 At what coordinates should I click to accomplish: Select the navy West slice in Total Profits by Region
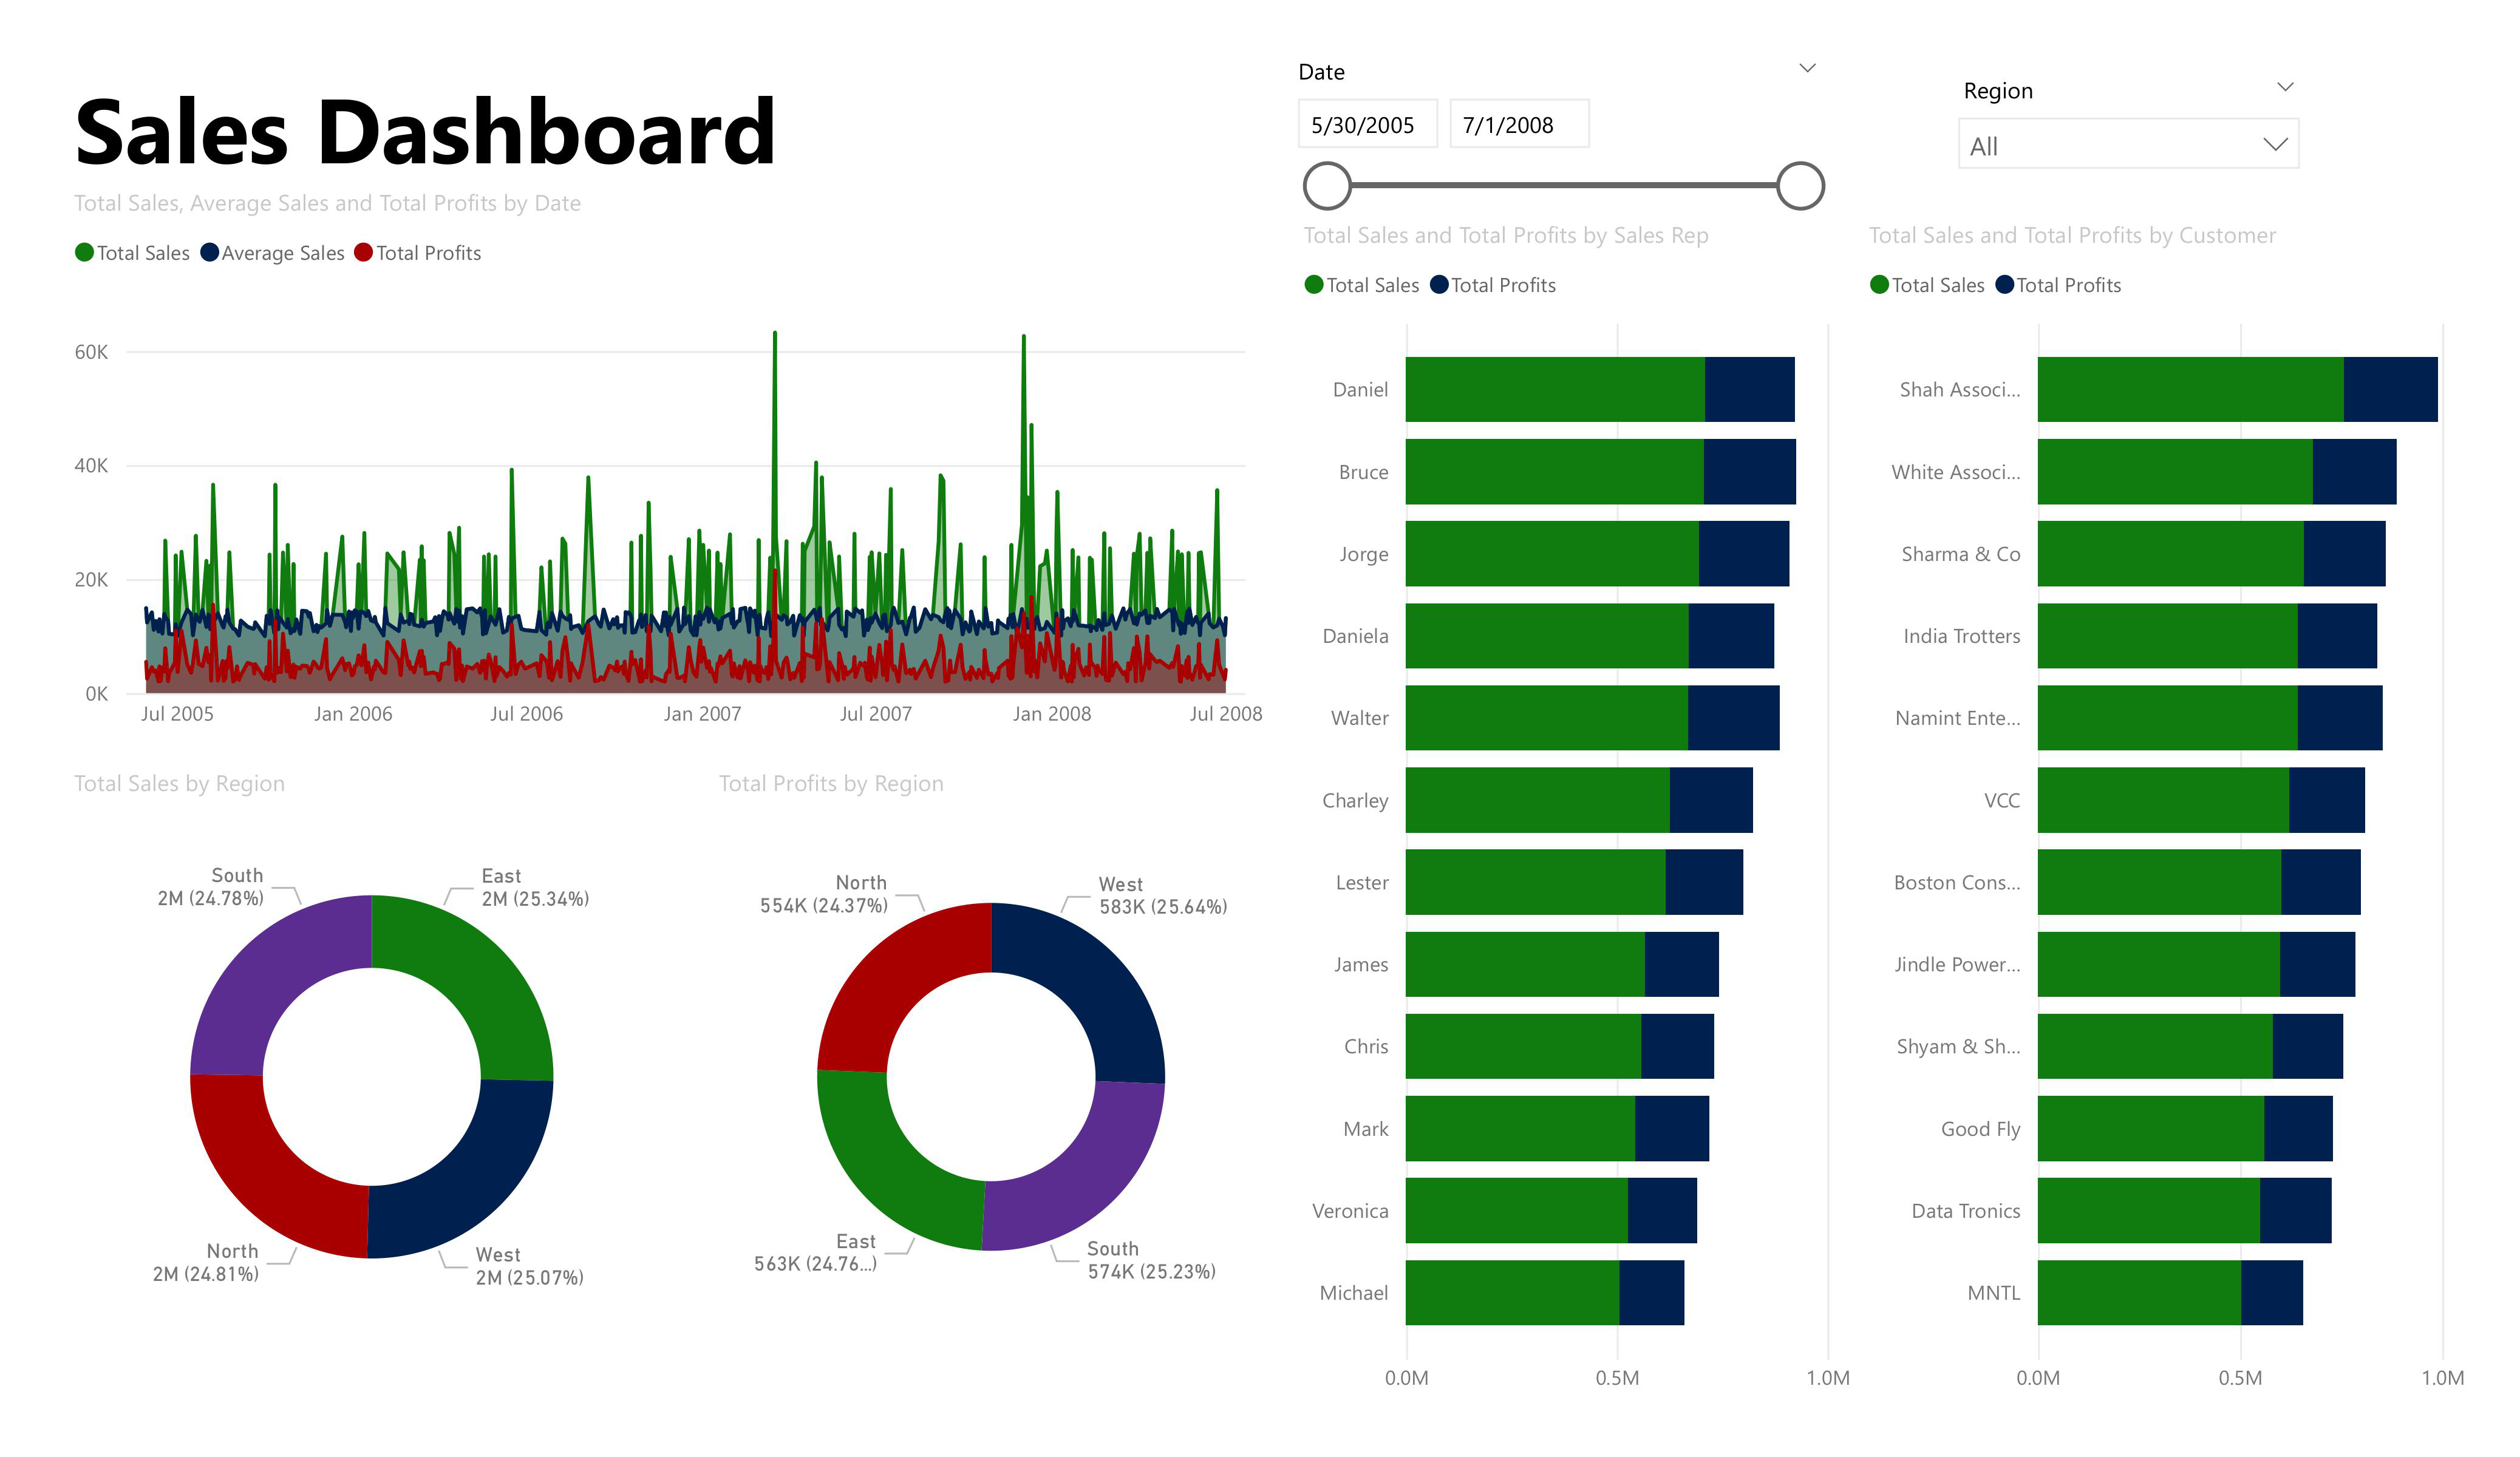[x=1090, y=980]
